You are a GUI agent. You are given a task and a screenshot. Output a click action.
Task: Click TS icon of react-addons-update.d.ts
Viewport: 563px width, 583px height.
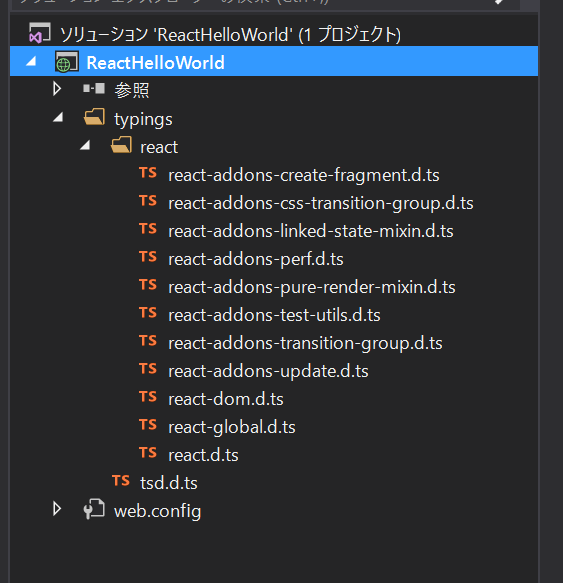point(148,368)
